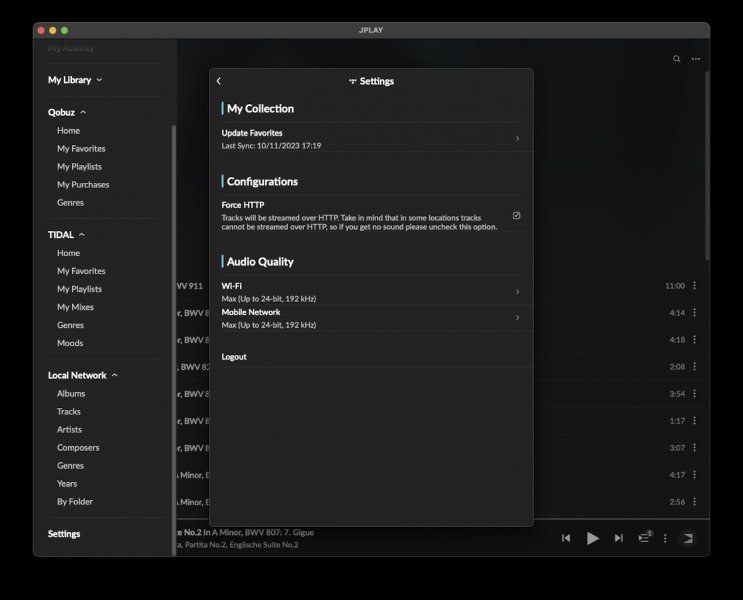The width and height of the screenshot is (743, 600).
Task: Open TIDAL My Favorites
Action: (81, 271)
